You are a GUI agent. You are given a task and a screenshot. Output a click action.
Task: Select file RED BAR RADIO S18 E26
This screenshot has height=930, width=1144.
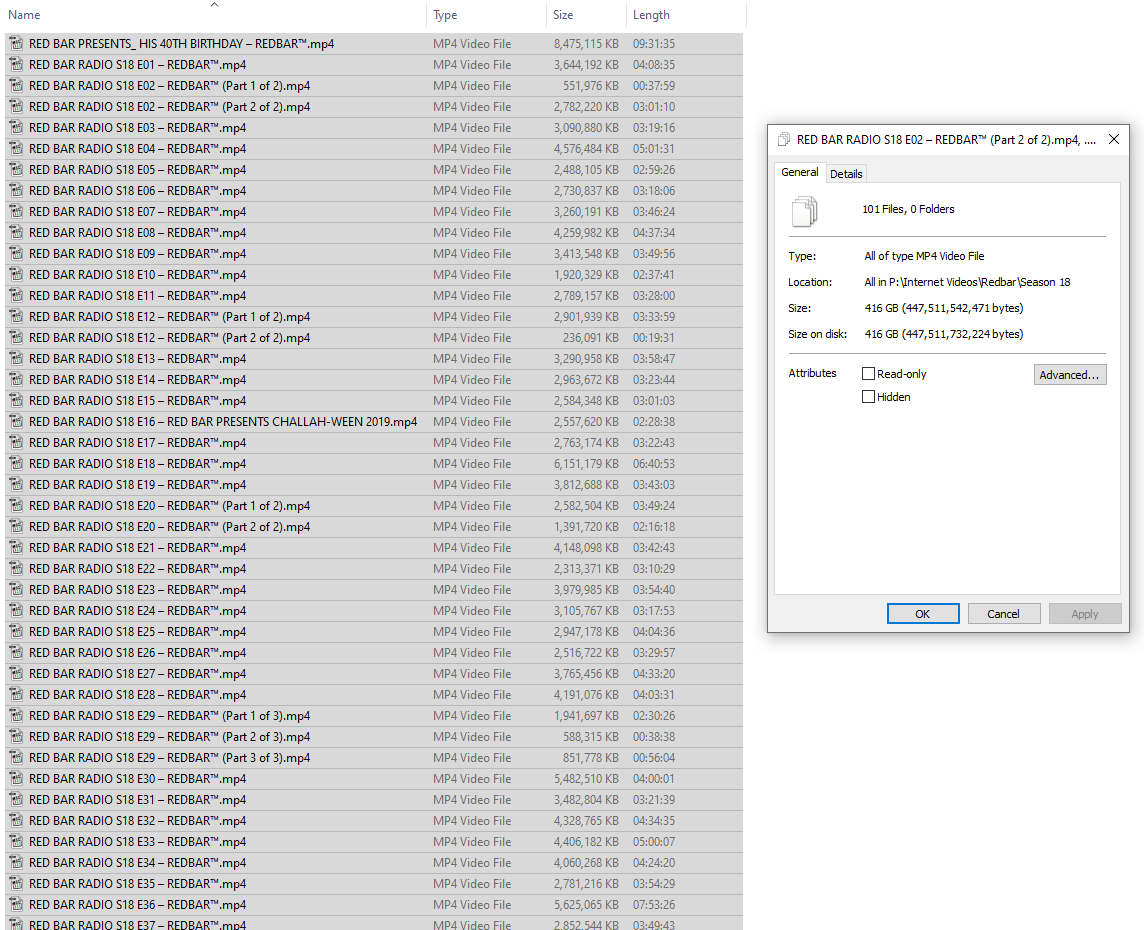point(374,653)
